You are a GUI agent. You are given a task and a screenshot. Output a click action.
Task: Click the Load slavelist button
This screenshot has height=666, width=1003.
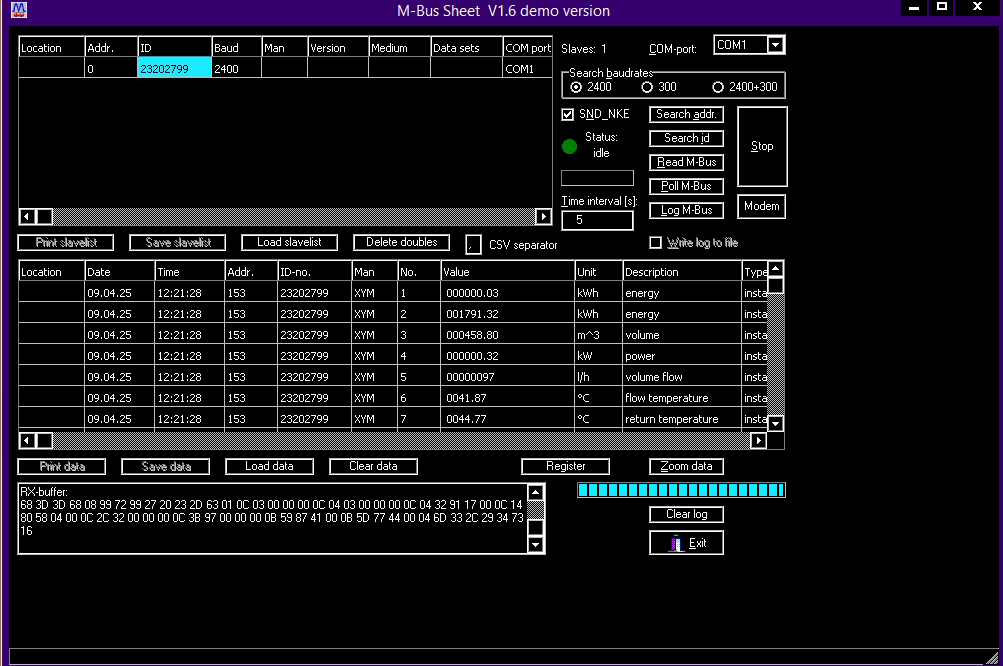(290, 242)
